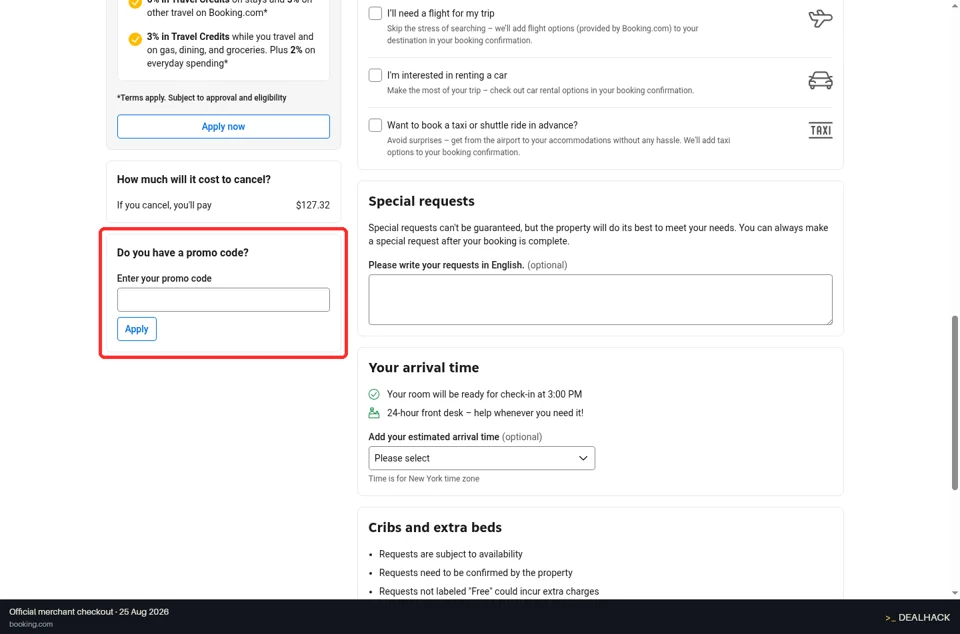Click the booking.com text in bottom bar

pos(31,624)
